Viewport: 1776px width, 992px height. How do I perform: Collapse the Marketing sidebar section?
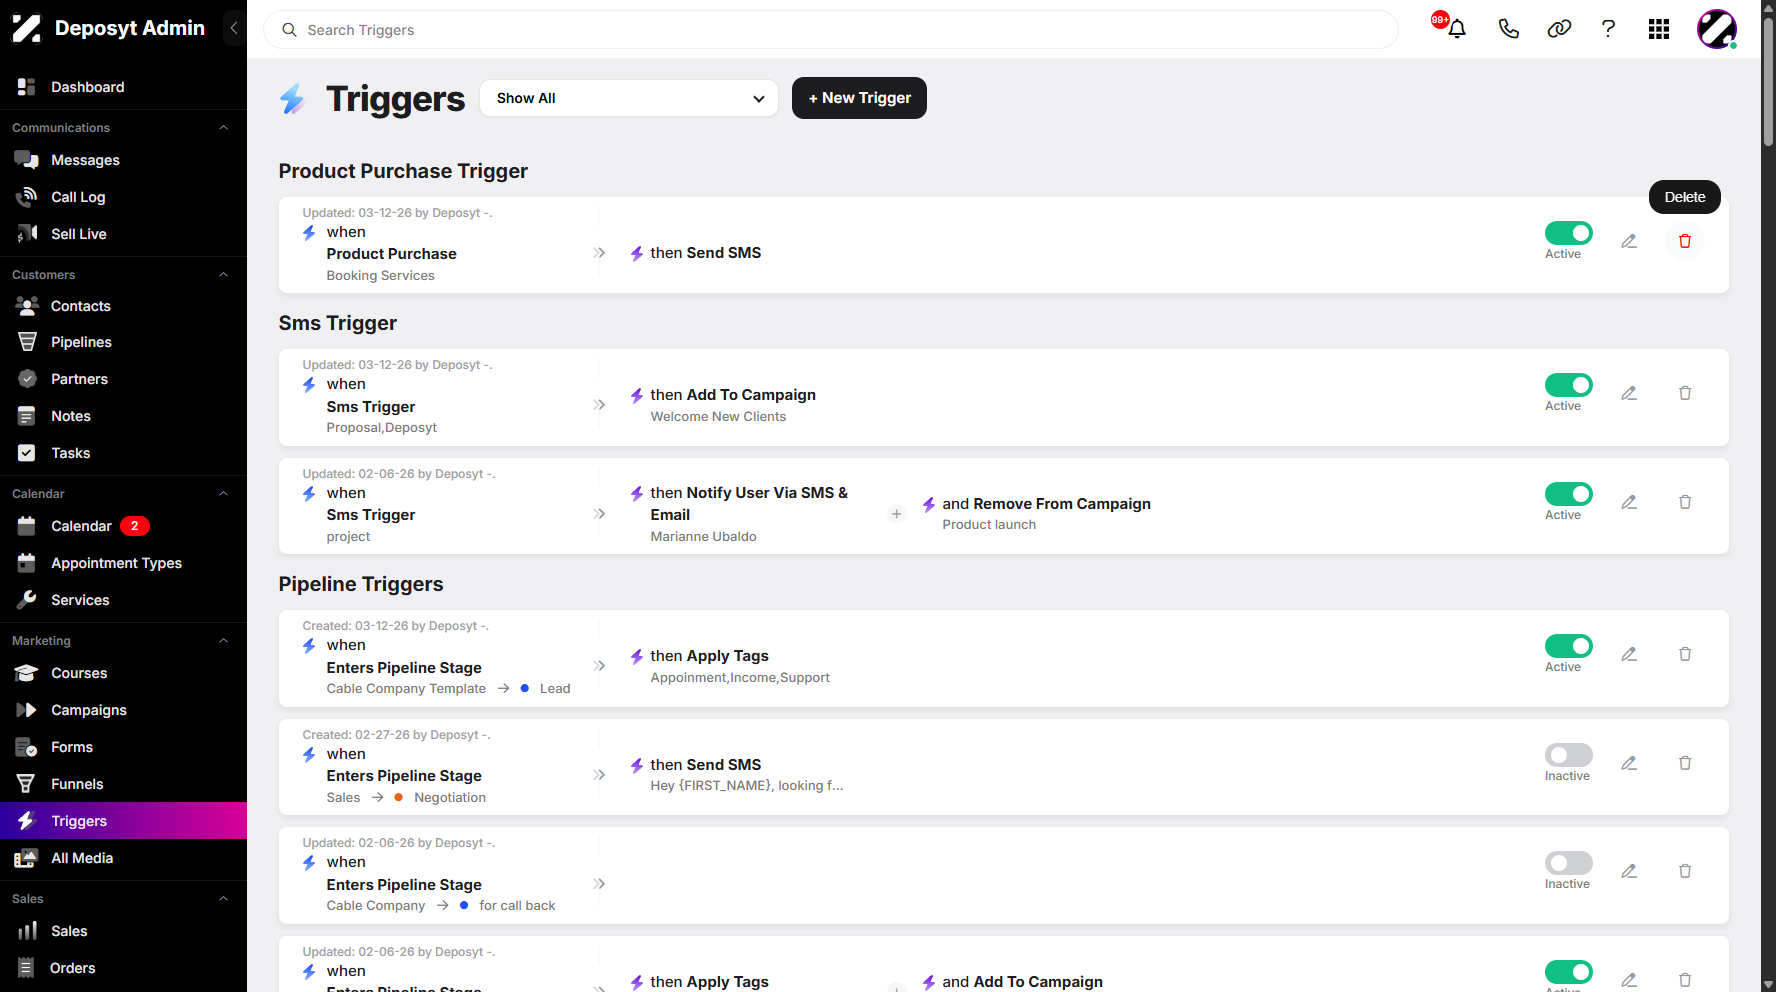[x=224, y=641]
